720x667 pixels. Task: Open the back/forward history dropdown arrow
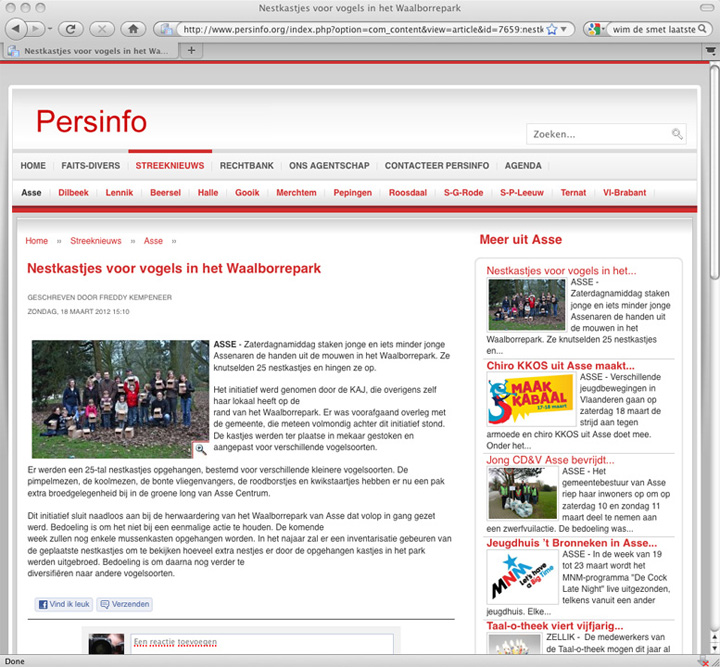pos(50,29)
